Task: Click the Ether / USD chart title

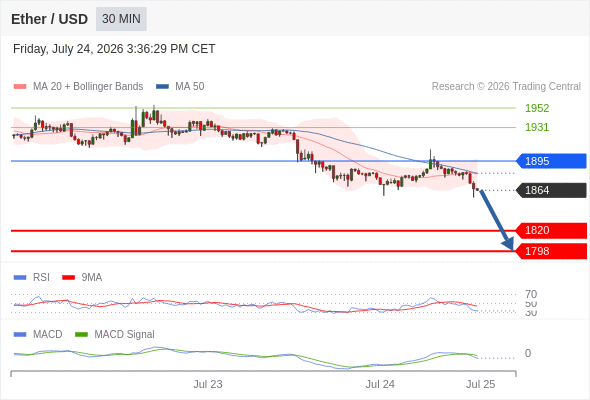Action: click(x=49, y=19)
